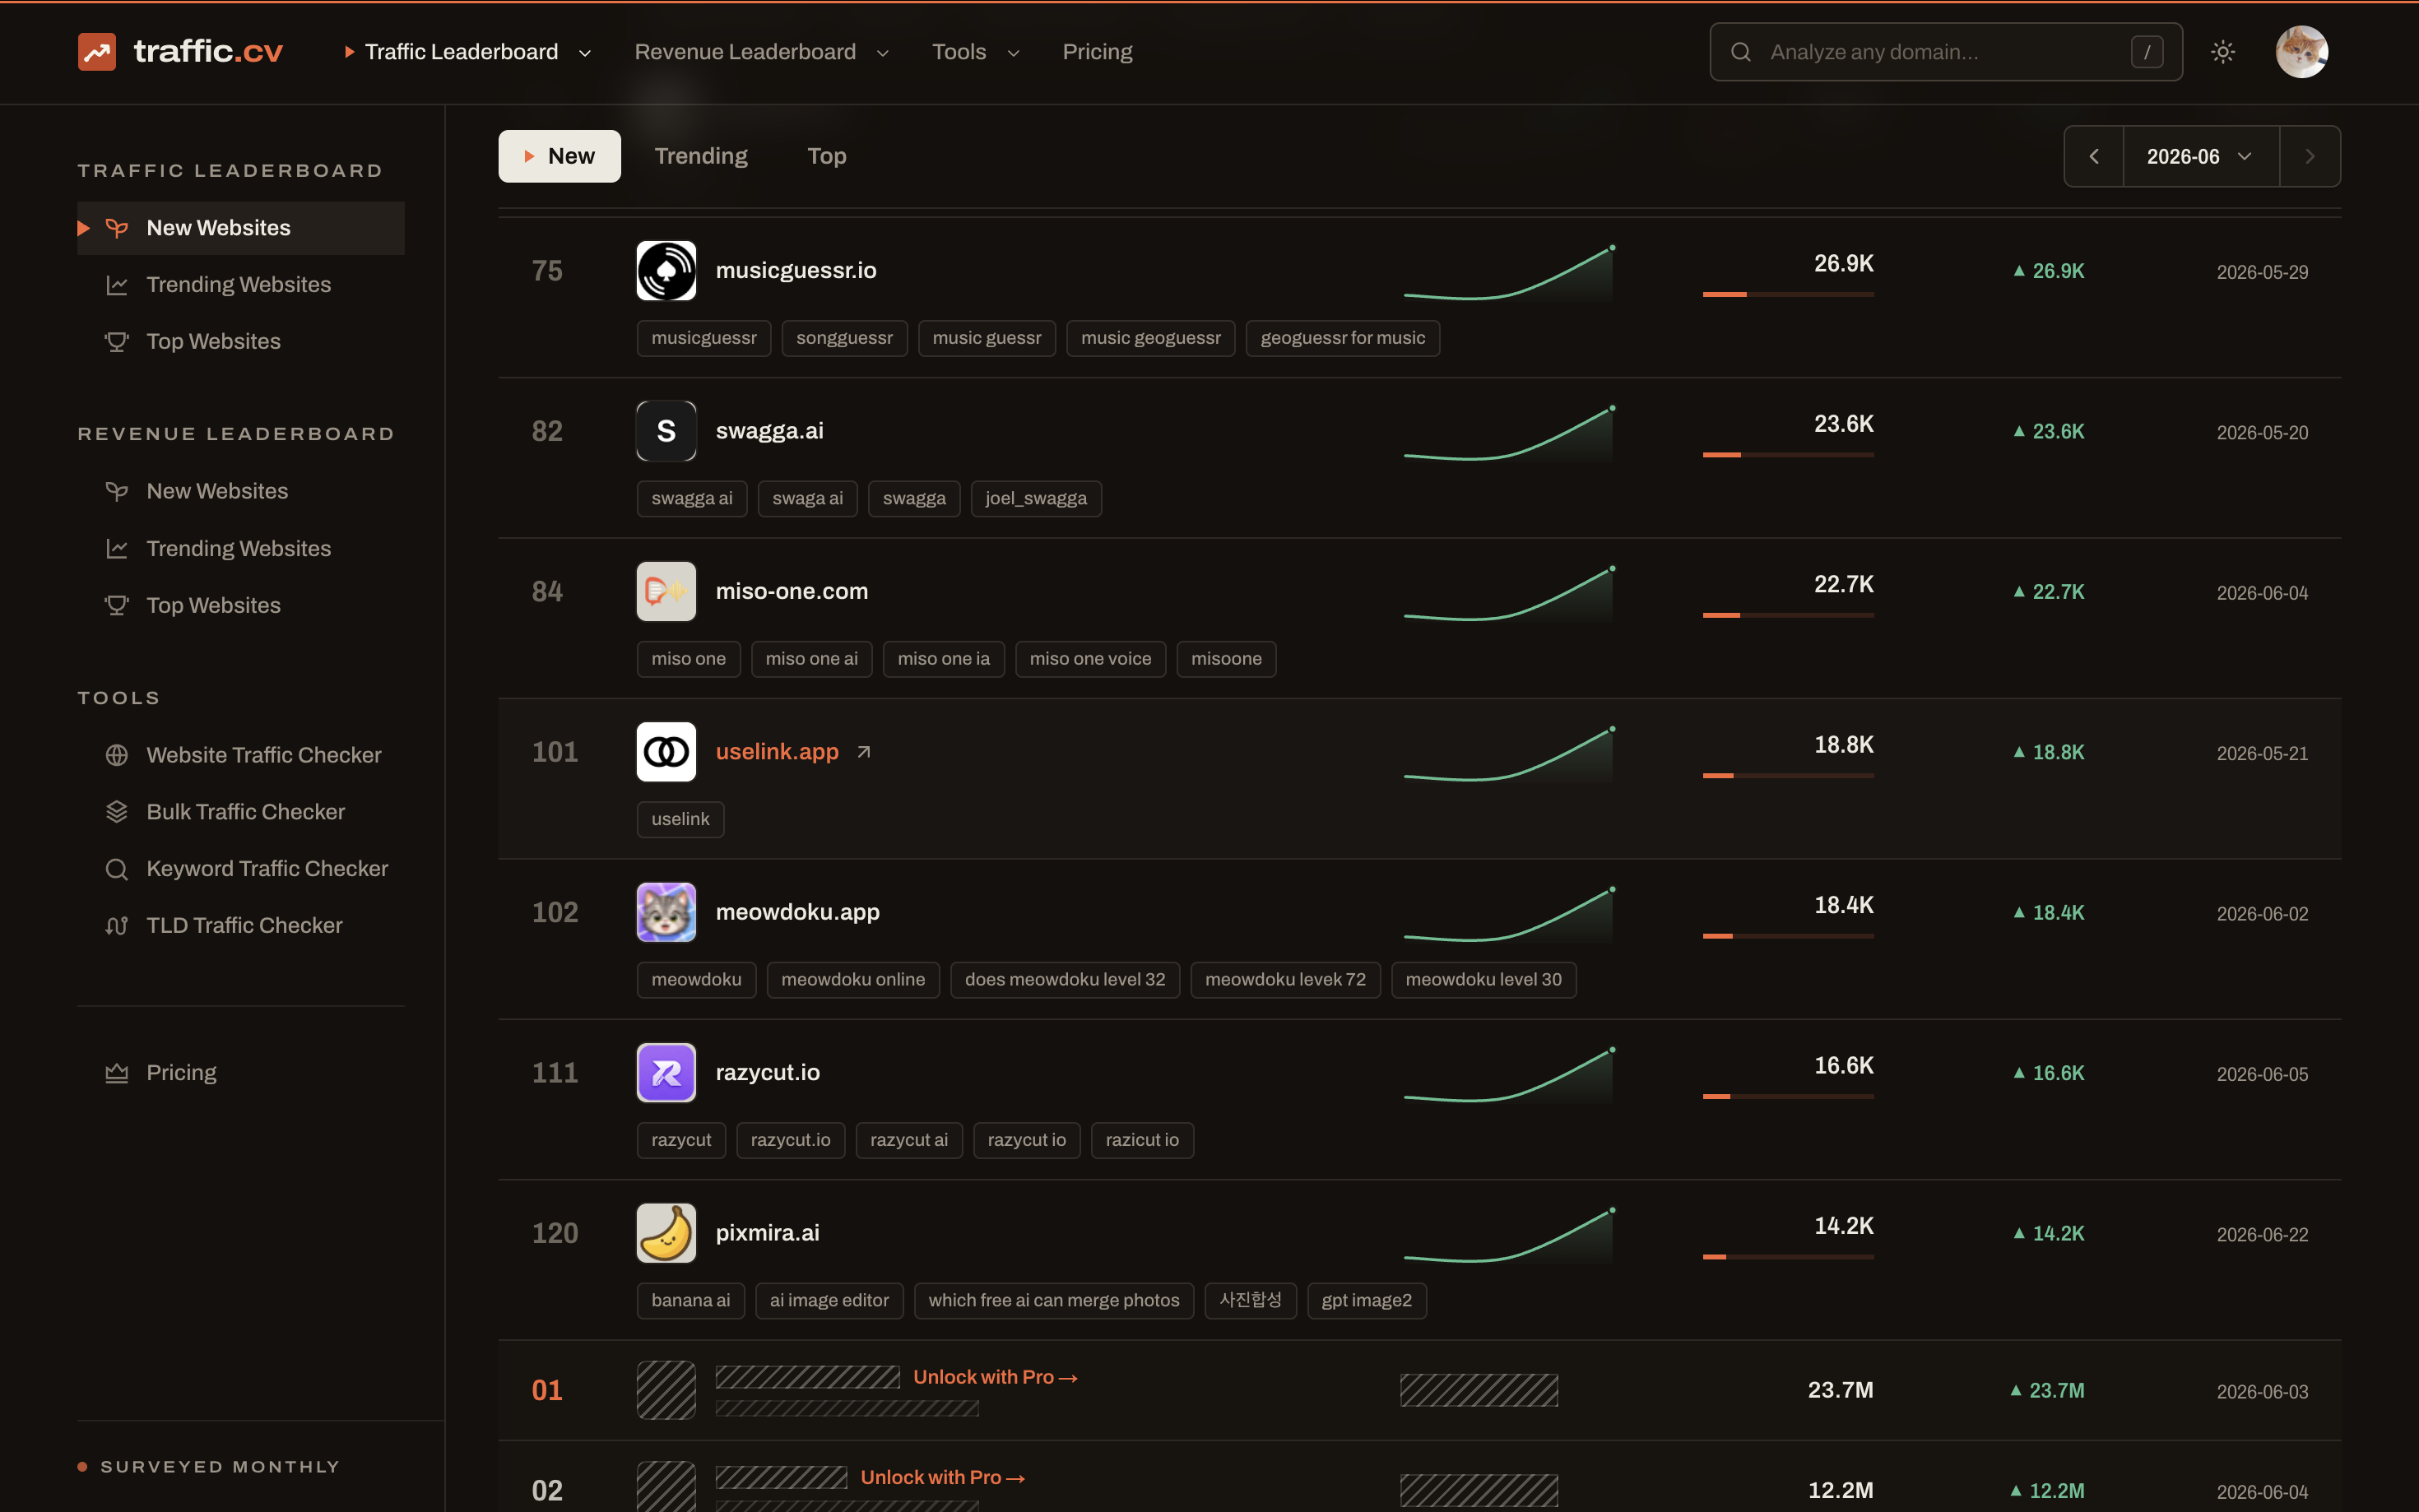Click Trending Websites chart icon under Revenue Leaderboard
The image size is (2419, 1512).
tap(117, 549)
